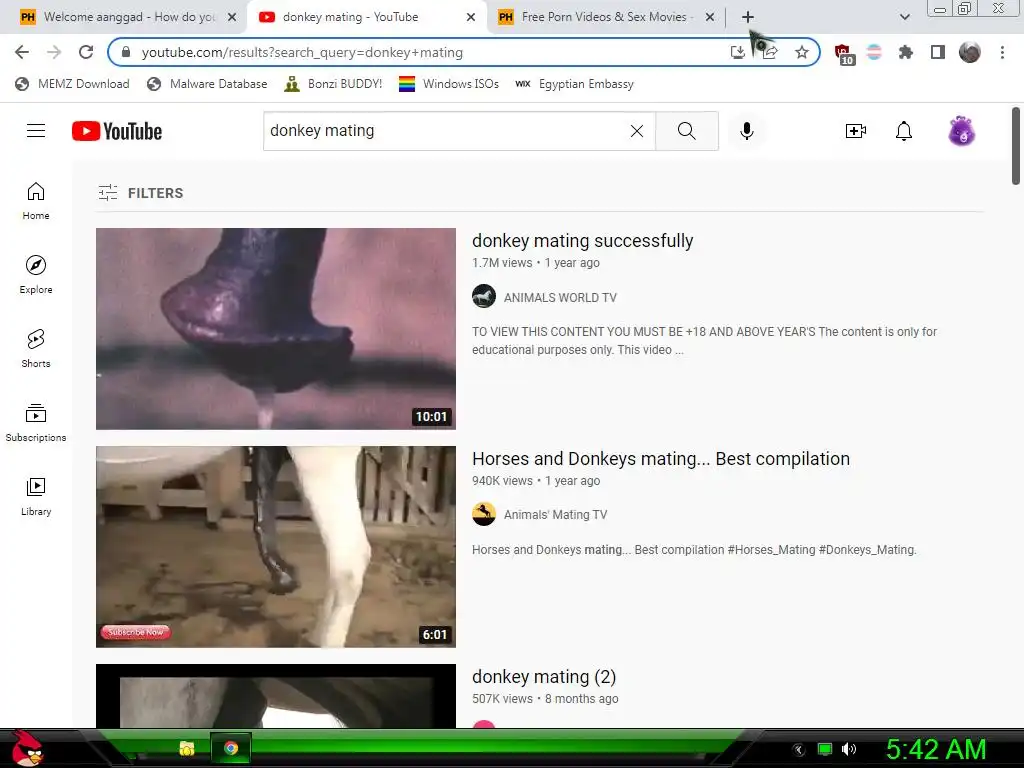Image resolution: width=1024 pixels, height=768 pixels.
Task: Open the notifications bell
Action: [x=904, y=131]
